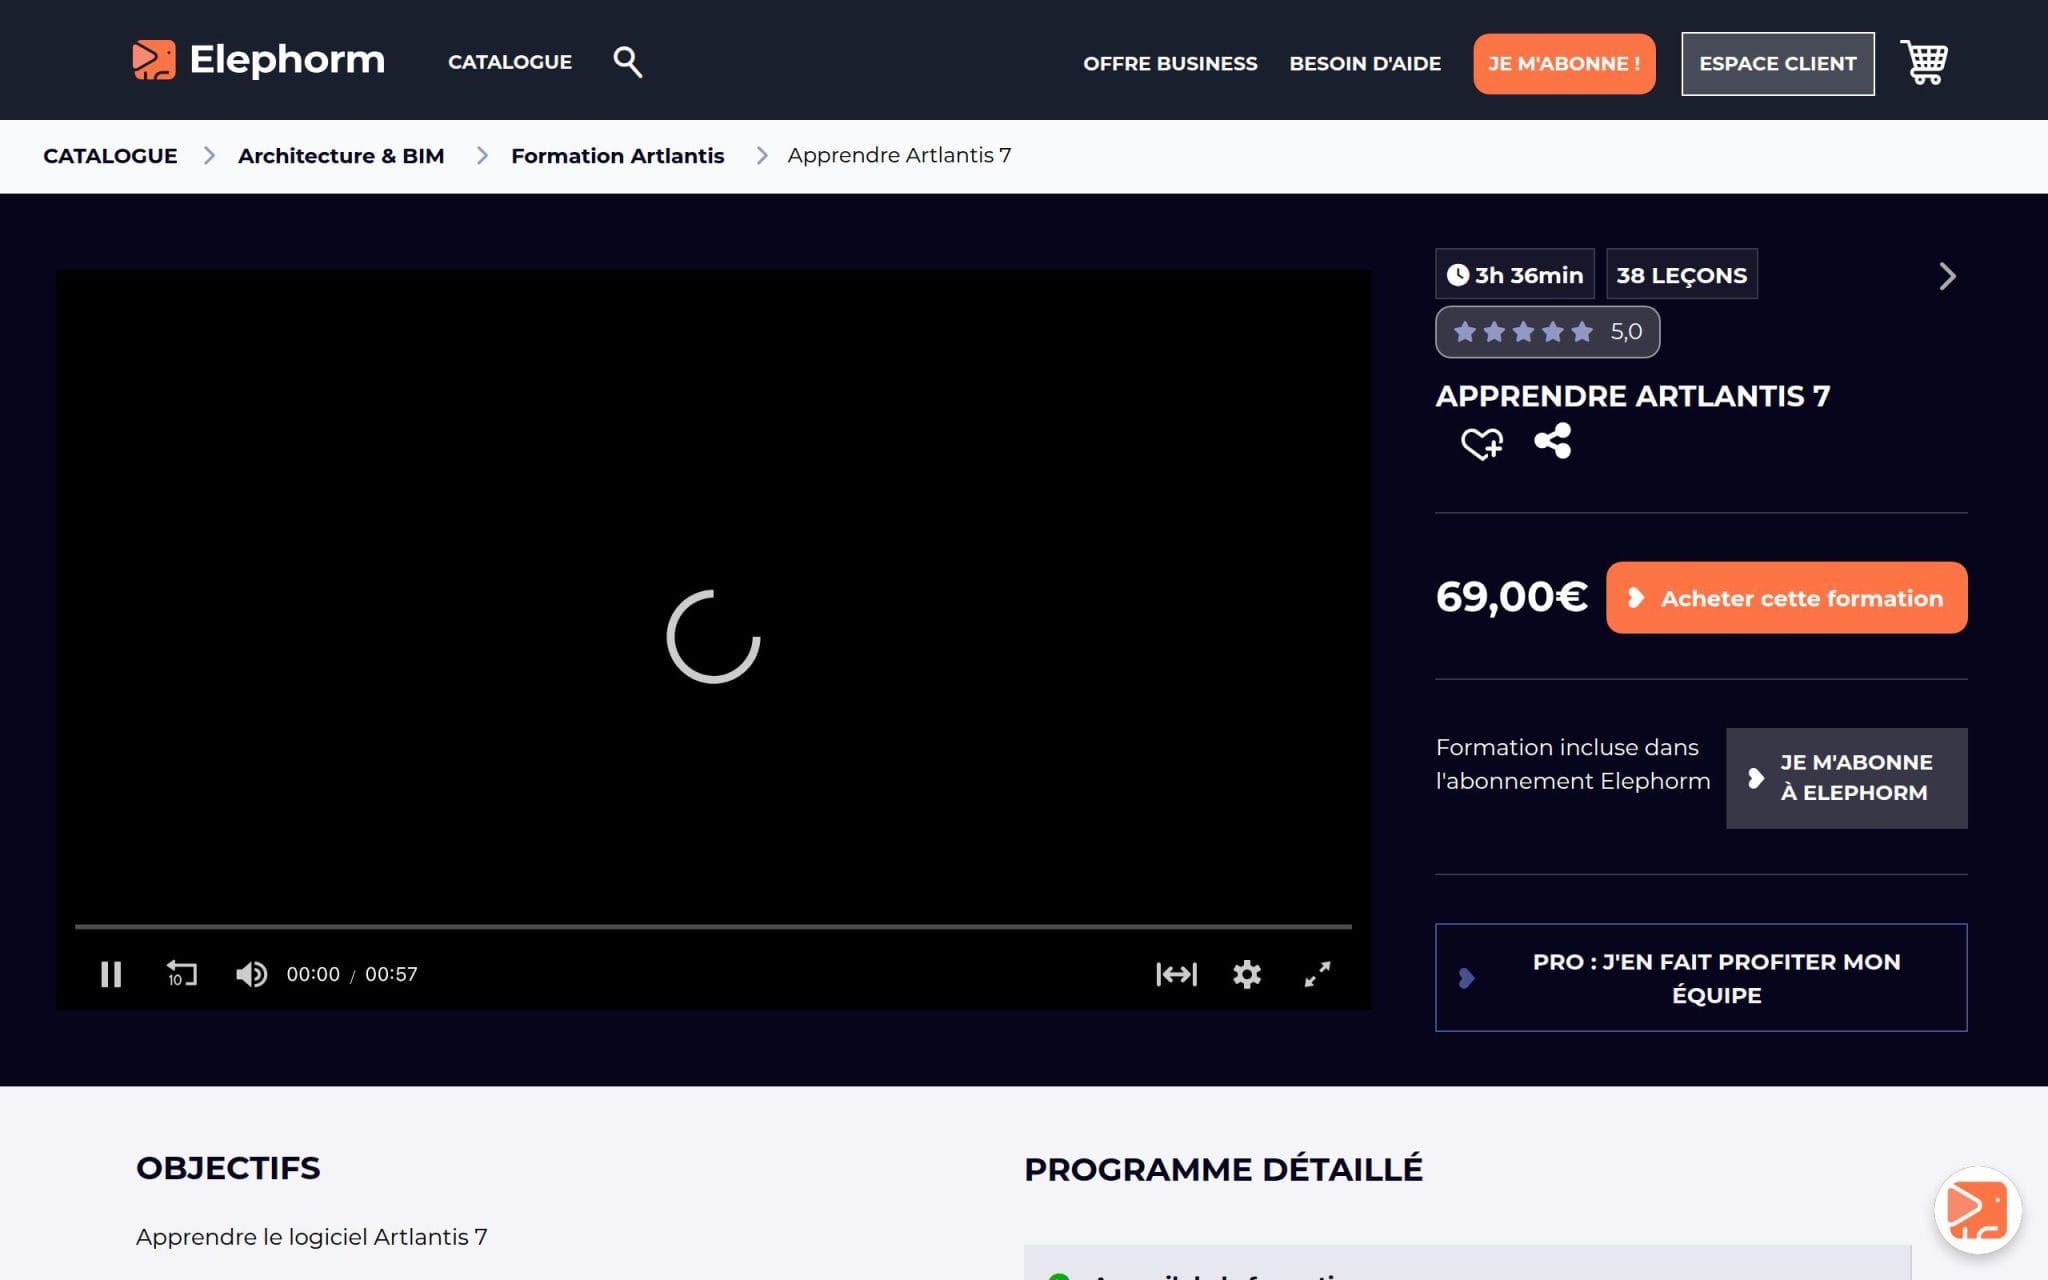Open the shopping cart
The height and width of the screenshot is (1280, 2048).
(x=1923, y=63)
